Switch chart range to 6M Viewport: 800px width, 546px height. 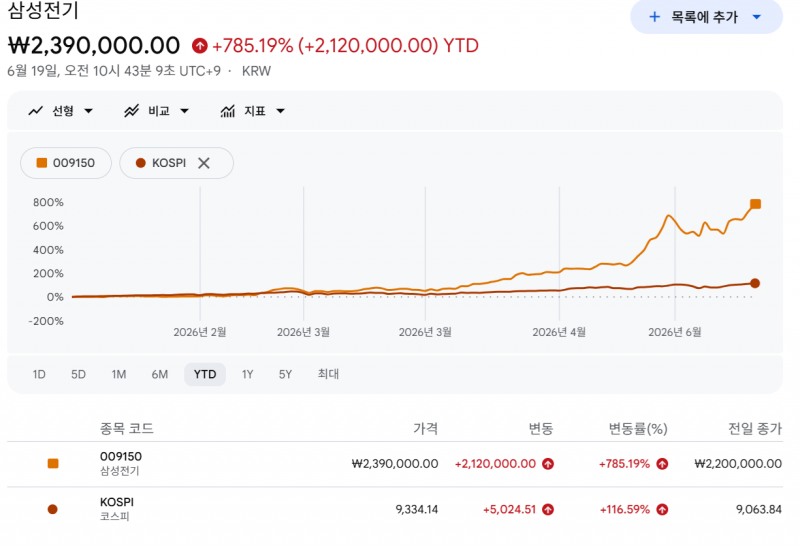(160, 375)
